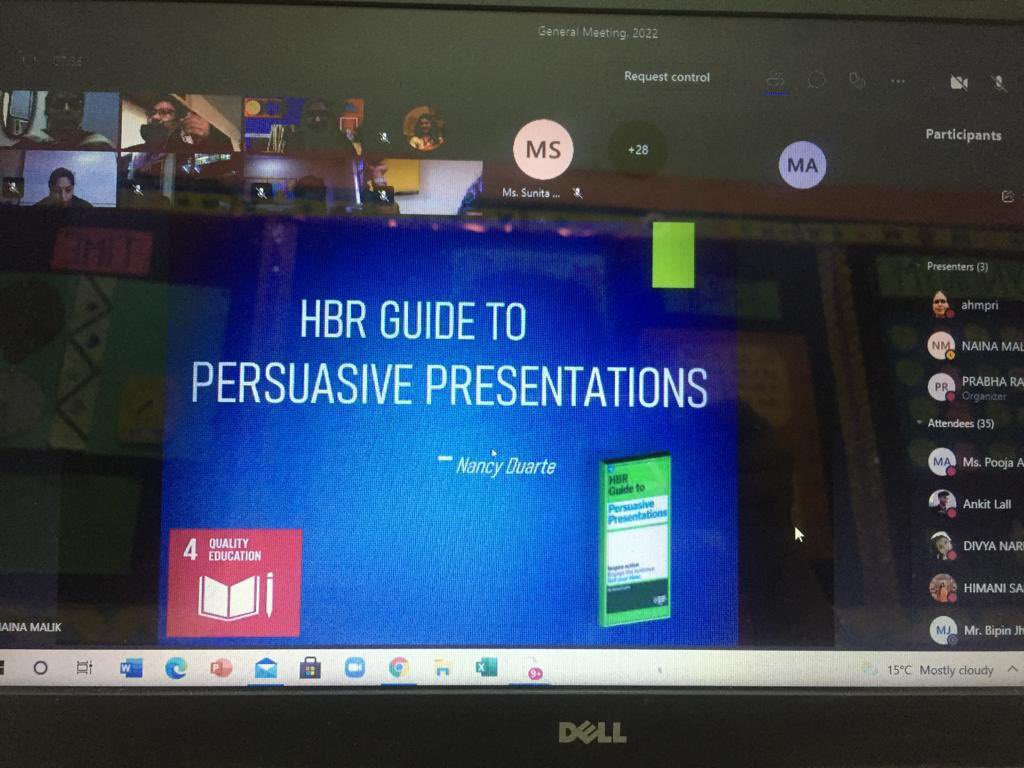The height and width of the screenshot is (768, 1024).
Task: Select attendee HIMANI SA in list
Action: pos(974,588)
